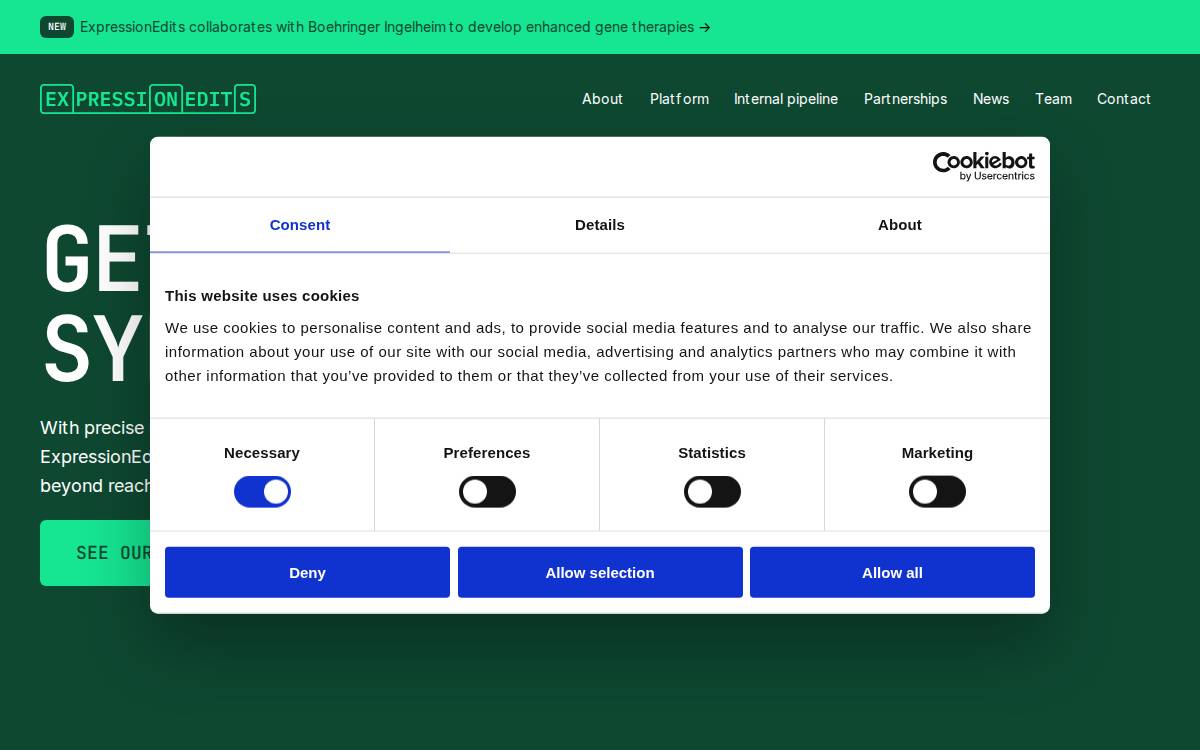Click the Deny button

click(307, 572)
